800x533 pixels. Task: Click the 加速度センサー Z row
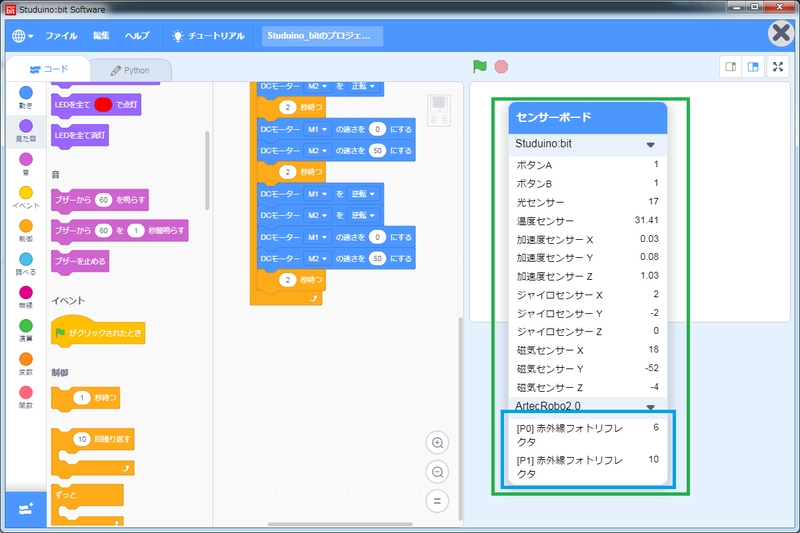click(588, 276)
